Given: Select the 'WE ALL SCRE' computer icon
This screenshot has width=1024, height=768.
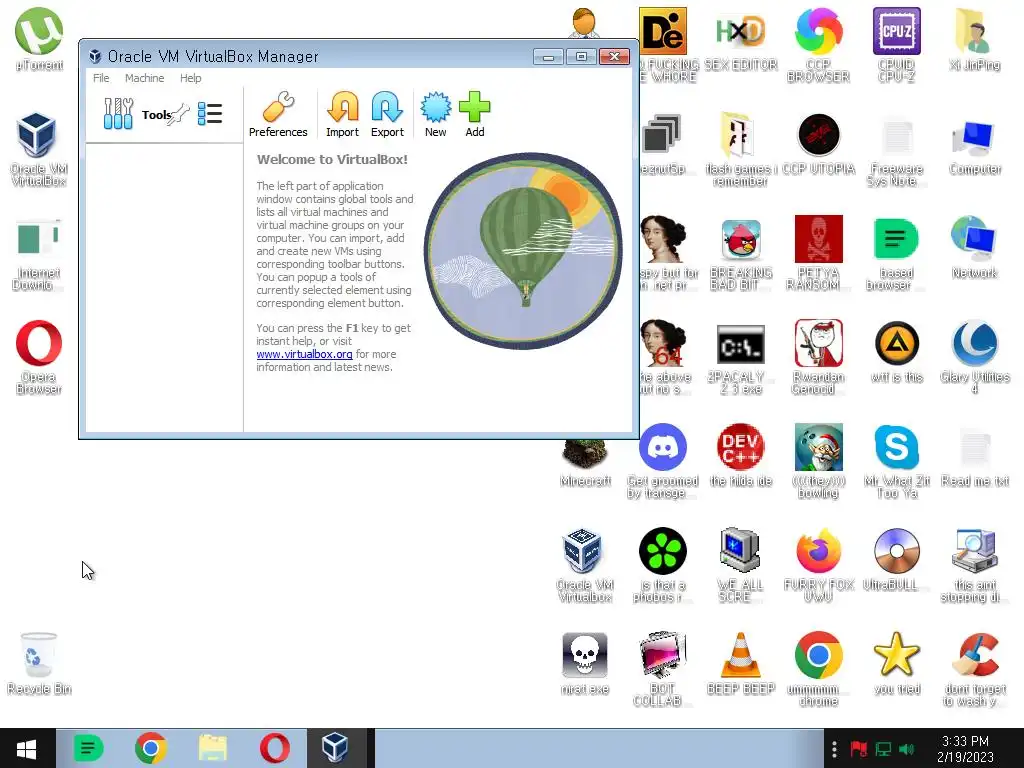Looking at the screenshot, I should [741, 565].
